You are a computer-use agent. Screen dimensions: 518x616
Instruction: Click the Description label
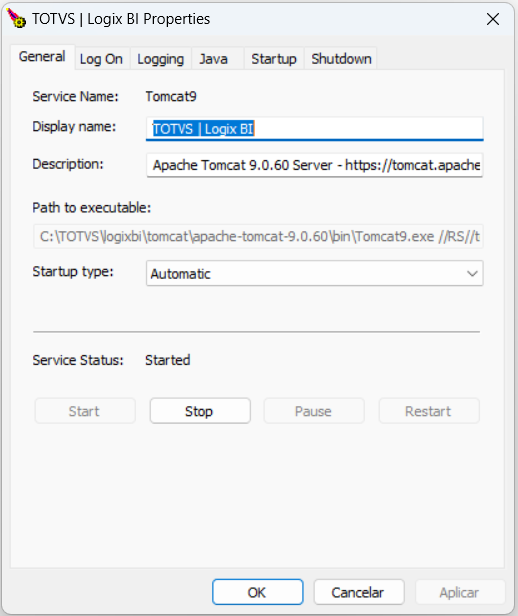coord(68,164)
